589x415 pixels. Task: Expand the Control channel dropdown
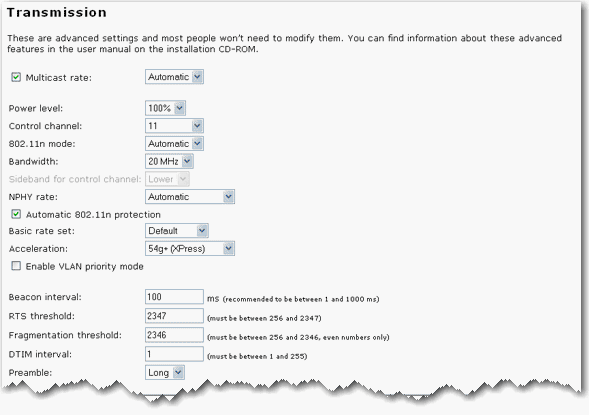(174, 126)
